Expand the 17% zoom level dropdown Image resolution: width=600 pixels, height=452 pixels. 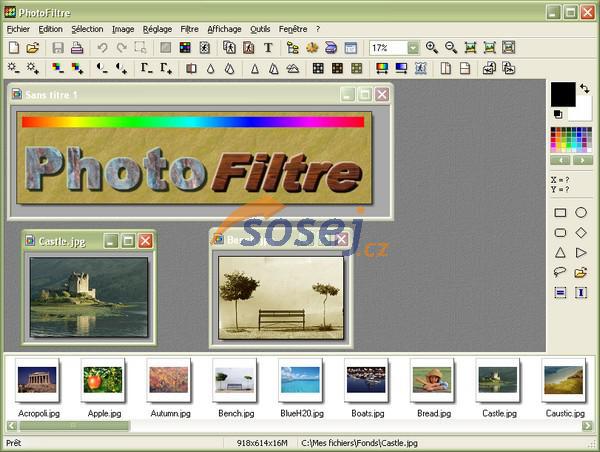(x=413, y=48)
